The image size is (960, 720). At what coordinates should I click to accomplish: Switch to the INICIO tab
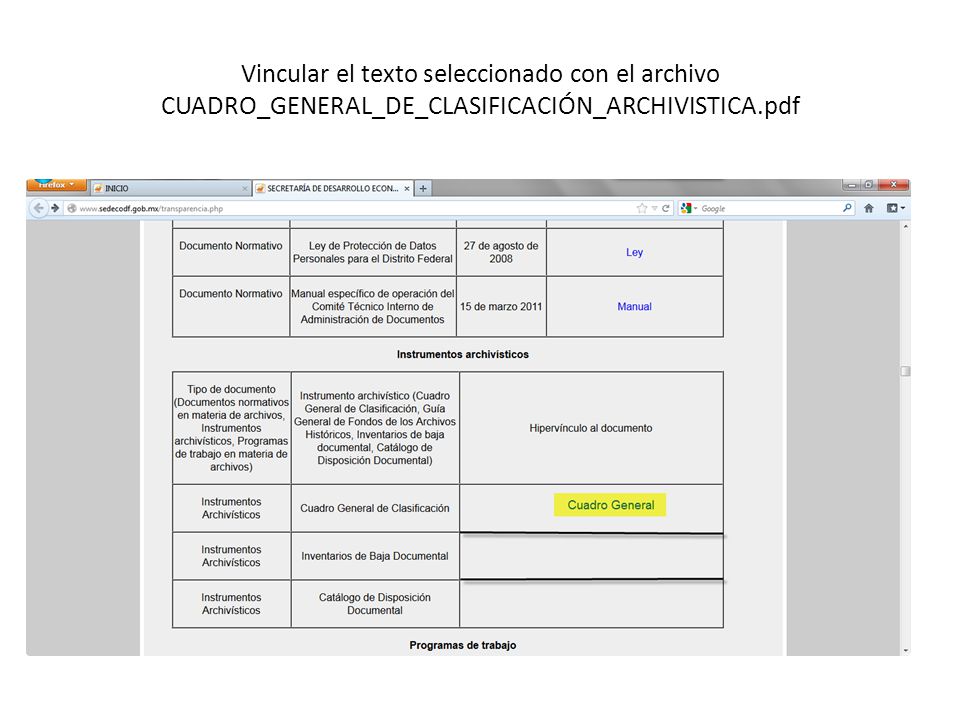tap(170, 188)
